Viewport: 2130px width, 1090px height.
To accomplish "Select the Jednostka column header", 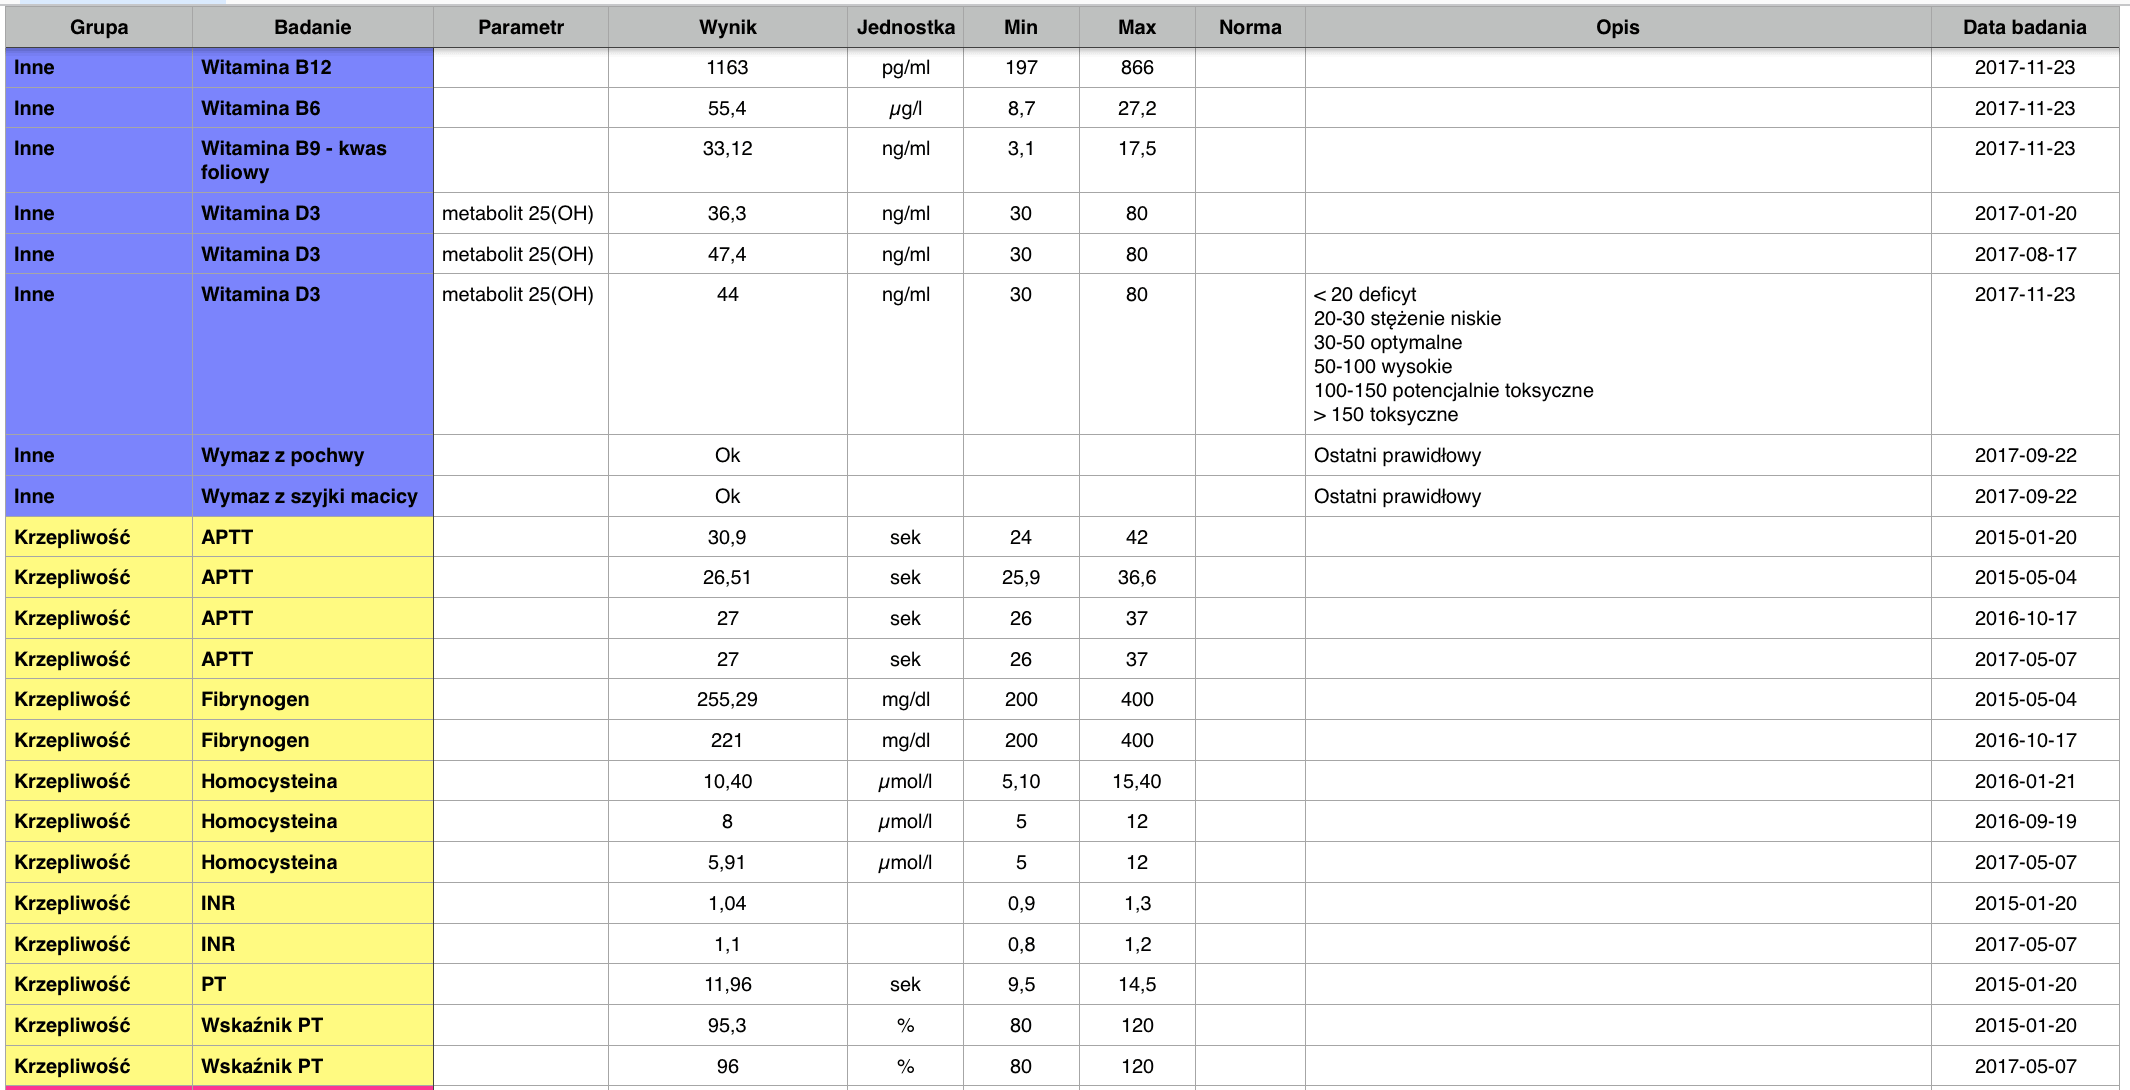I will (905, 27).
